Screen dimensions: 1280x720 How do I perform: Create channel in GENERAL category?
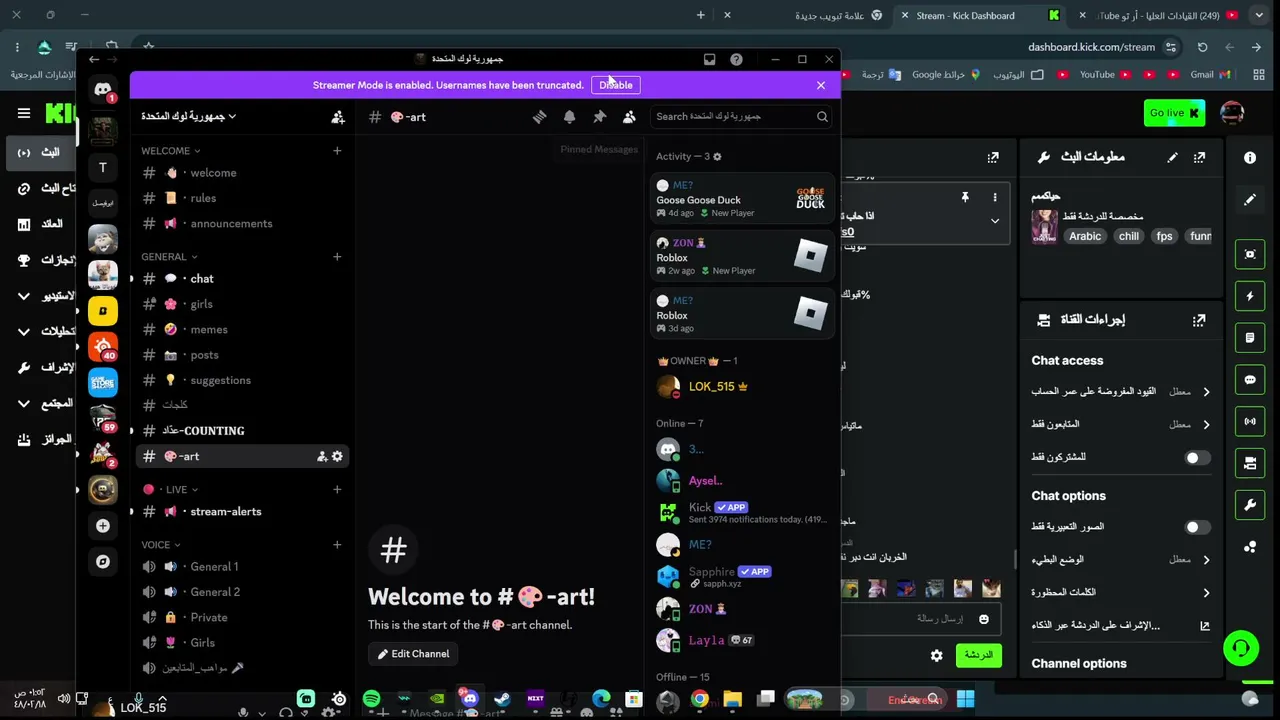point(337,257)
